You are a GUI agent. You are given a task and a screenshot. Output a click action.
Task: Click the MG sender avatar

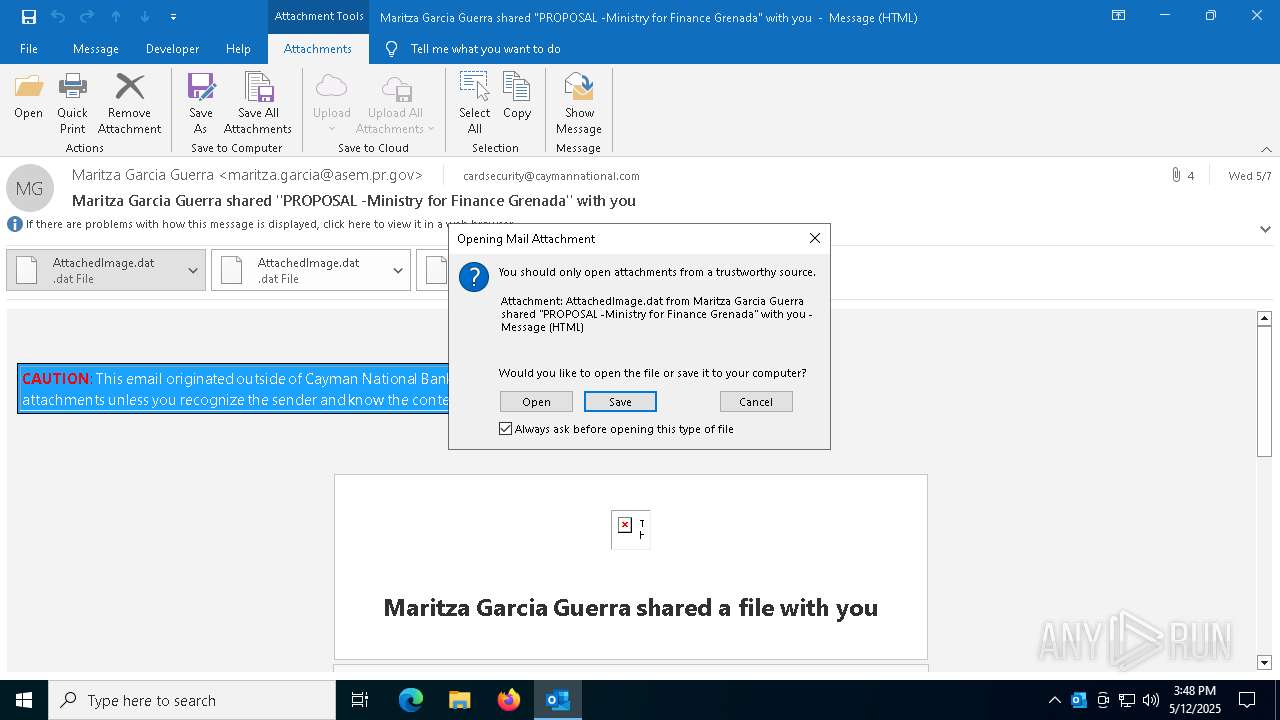click(30, 188)
